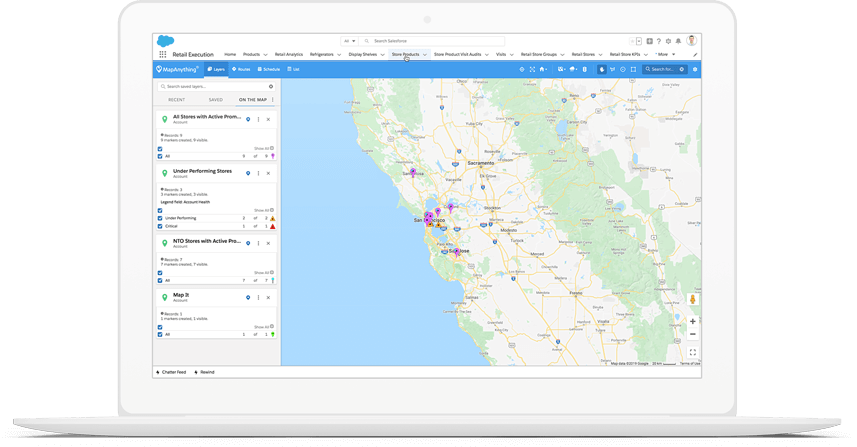Screen dimensions: 857x447
Task: Switch to the RECENT layers tab
Action: pyautogui.click(x=177, y=100)
